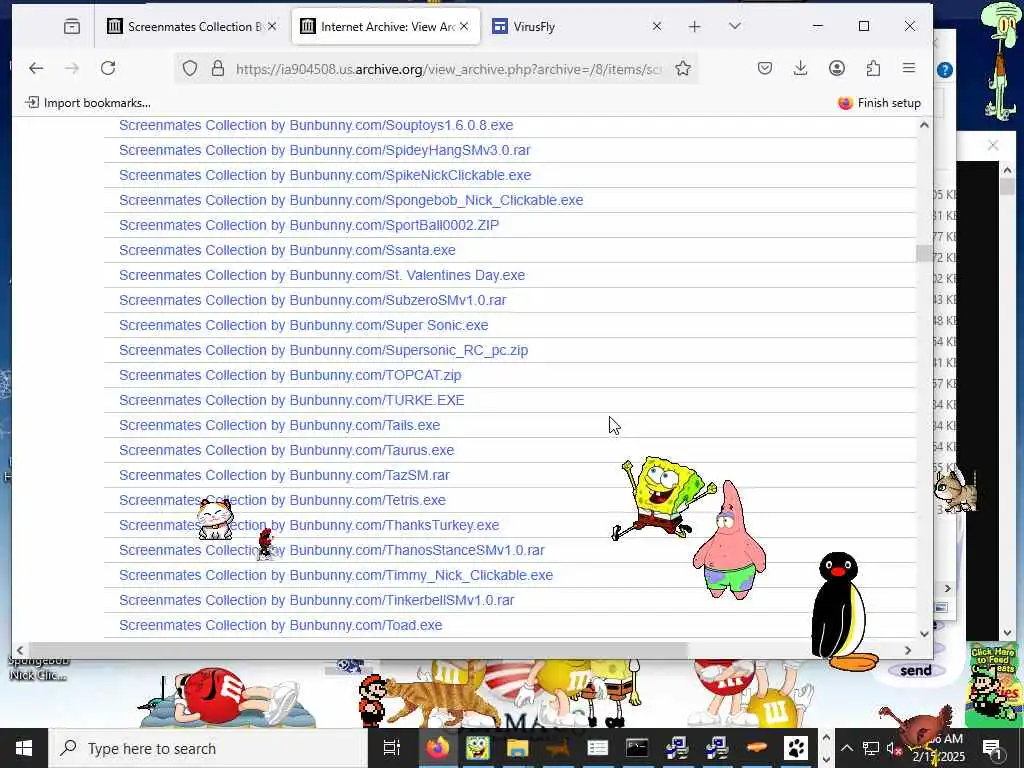Open the tracking protection shield icon
The image size is (1024, 768).
click(x=189, y=69)
